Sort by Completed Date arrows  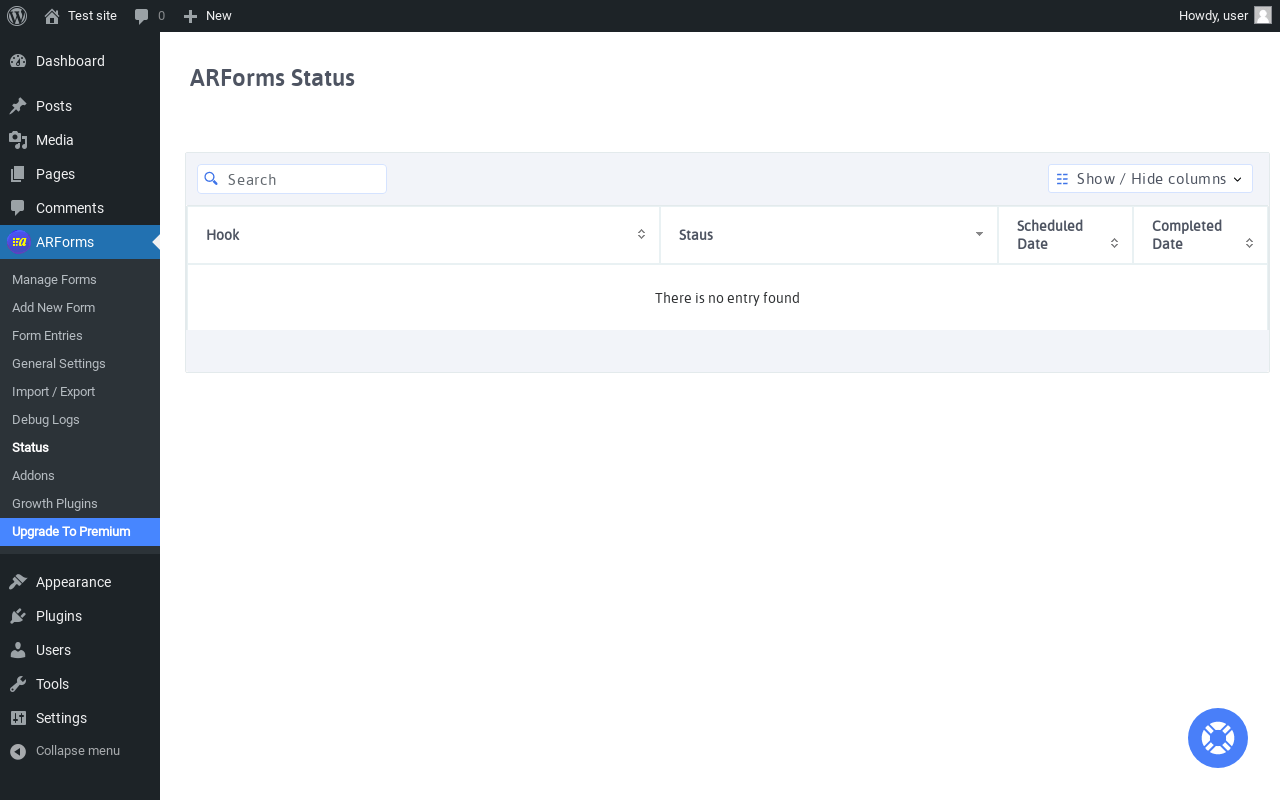click(1249, 243)
